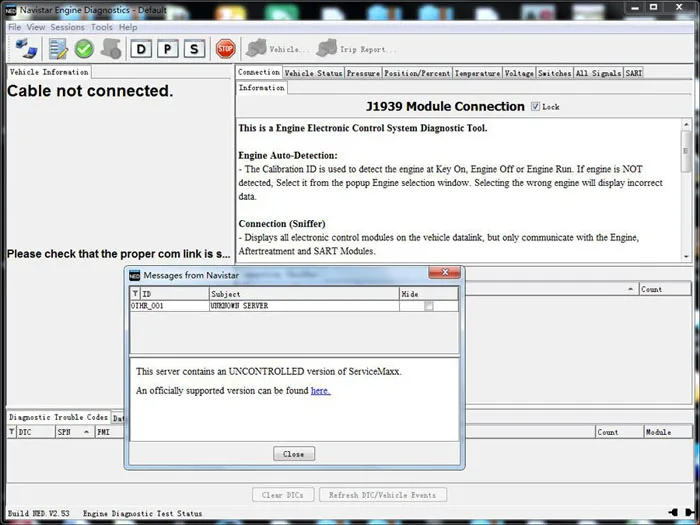
Task: Sort by ID column in Messages table
Action: click(175, 294)
